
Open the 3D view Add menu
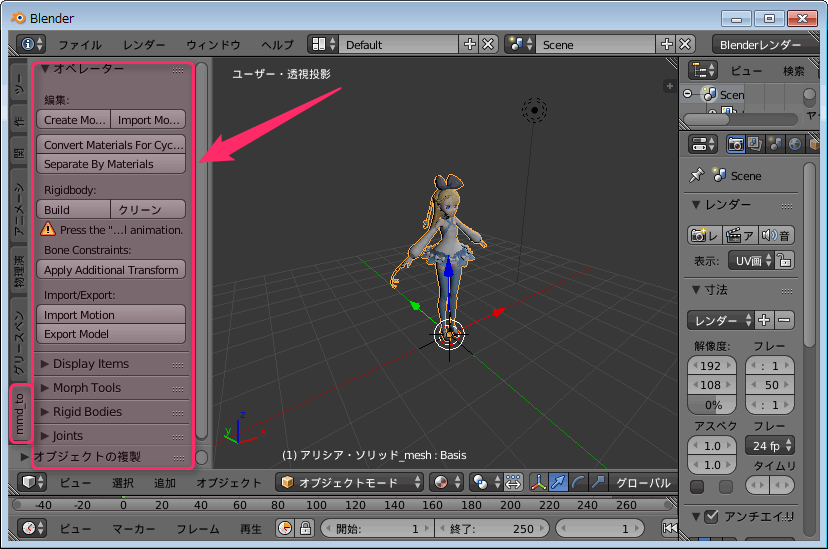pos(164,482)
